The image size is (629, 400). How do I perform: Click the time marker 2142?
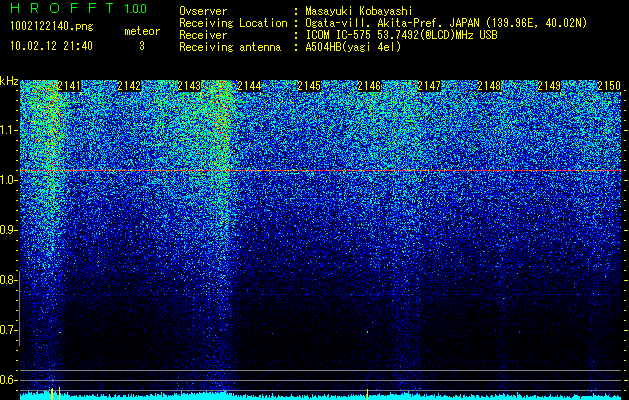[x=129, y=86]
